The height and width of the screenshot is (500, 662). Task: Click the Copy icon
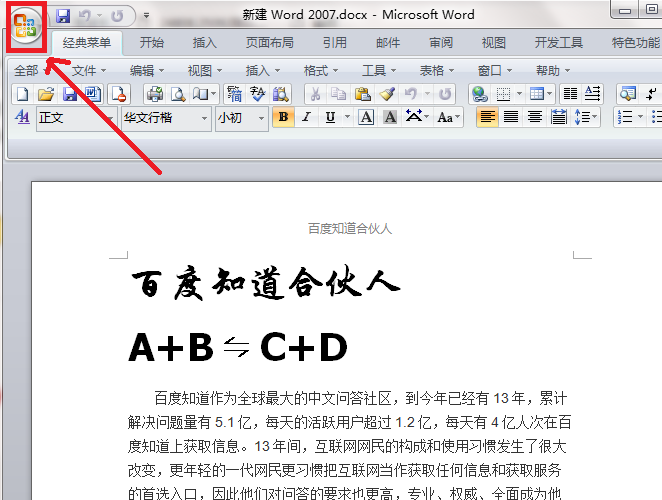tap(338, 94)
